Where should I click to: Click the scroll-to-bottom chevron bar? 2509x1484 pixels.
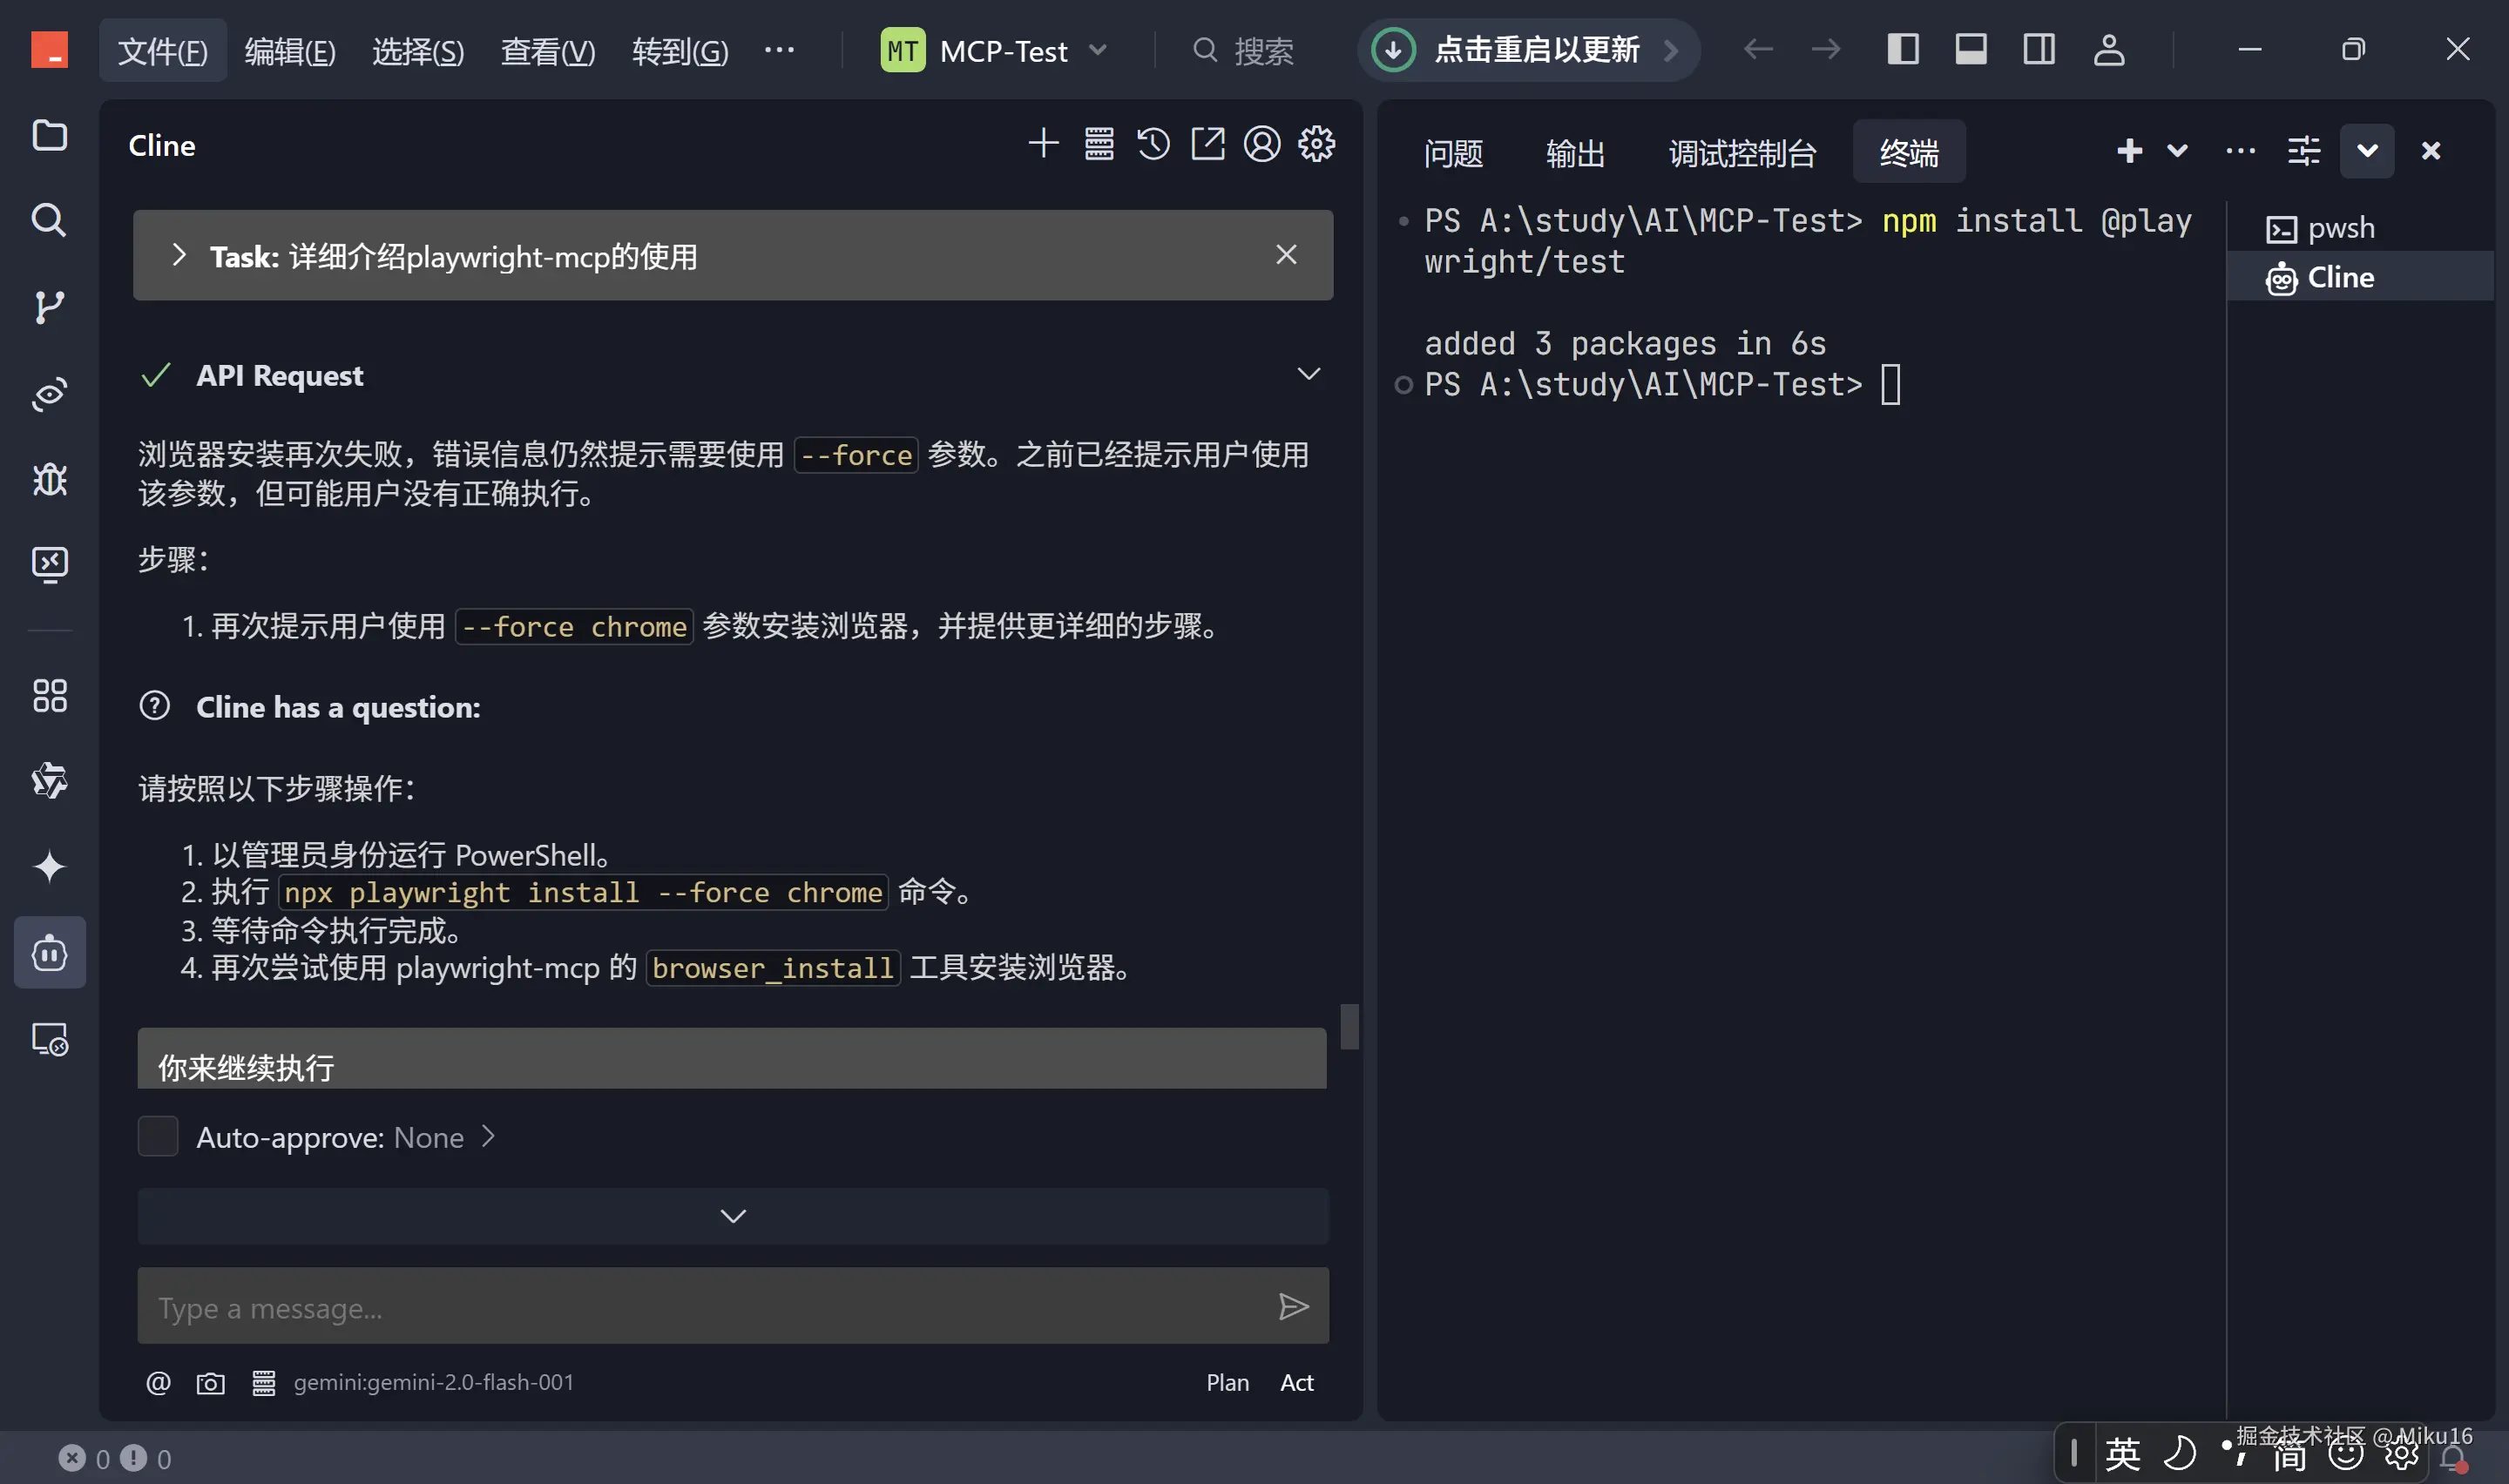click(733, 1216)
